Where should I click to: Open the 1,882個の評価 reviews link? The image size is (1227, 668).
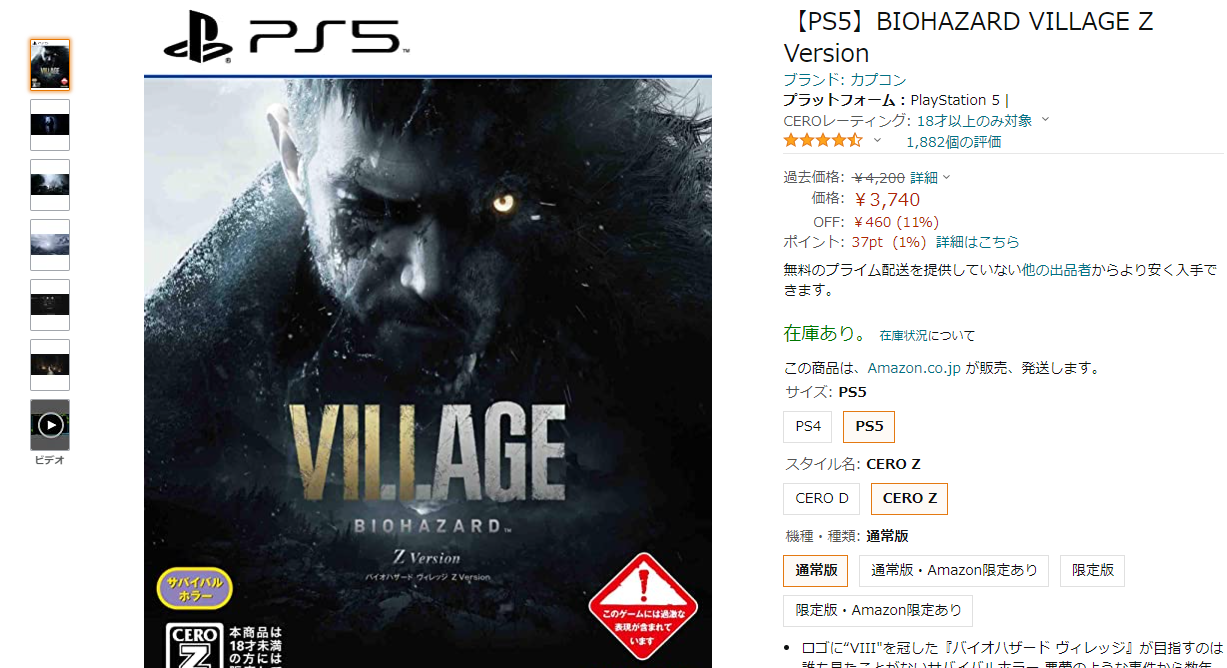coord(953,142)
